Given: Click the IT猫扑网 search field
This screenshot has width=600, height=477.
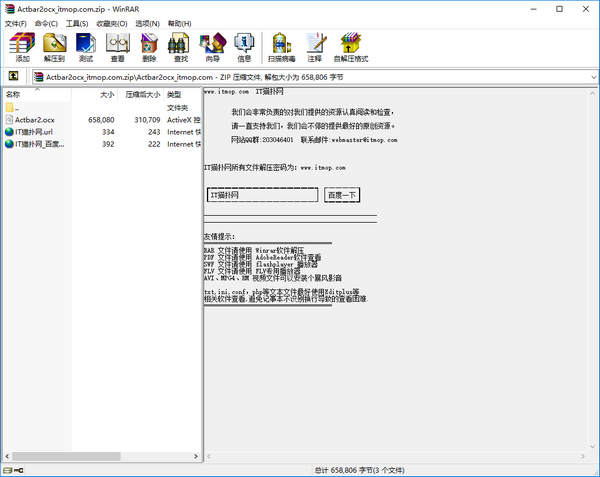Looking at the screenshot, I should [x=262, y=195].
